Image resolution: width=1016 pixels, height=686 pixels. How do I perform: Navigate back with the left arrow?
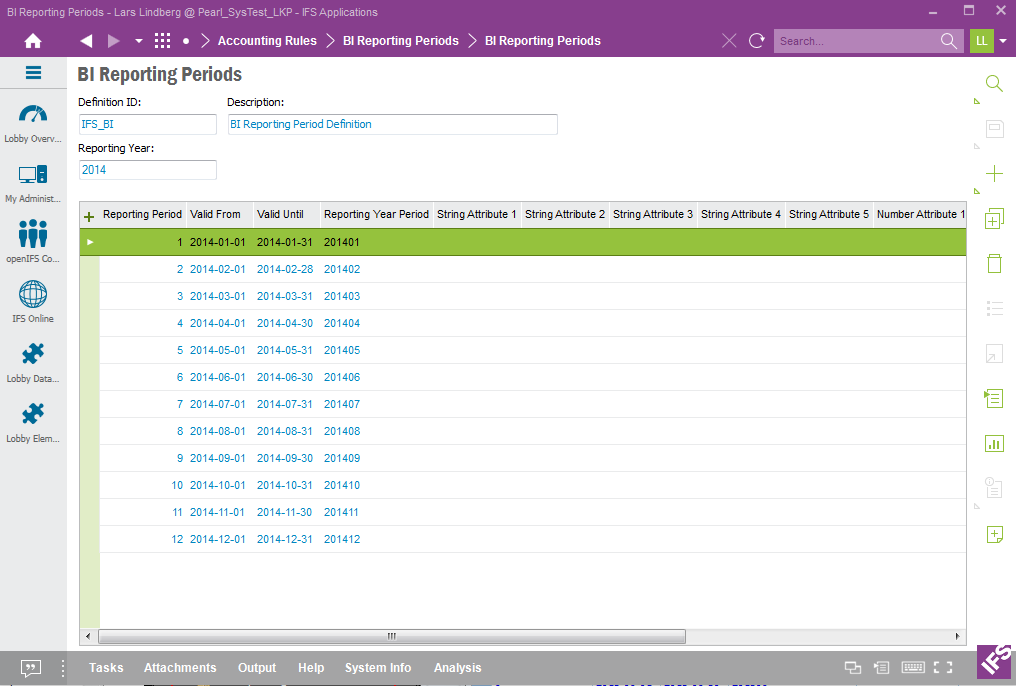point(86,41)
